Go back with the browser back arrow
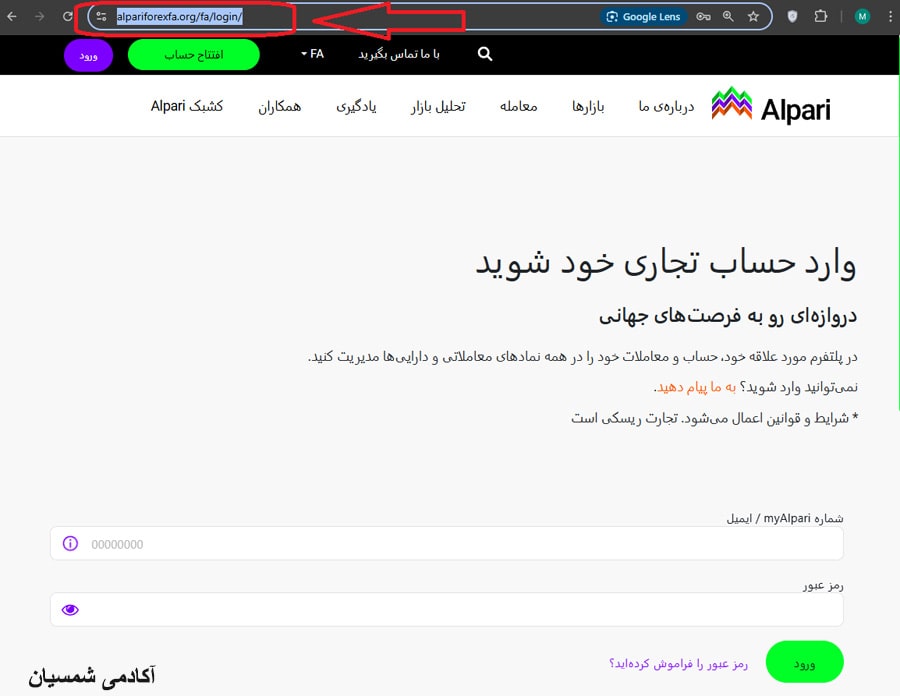 coord(12,17)
